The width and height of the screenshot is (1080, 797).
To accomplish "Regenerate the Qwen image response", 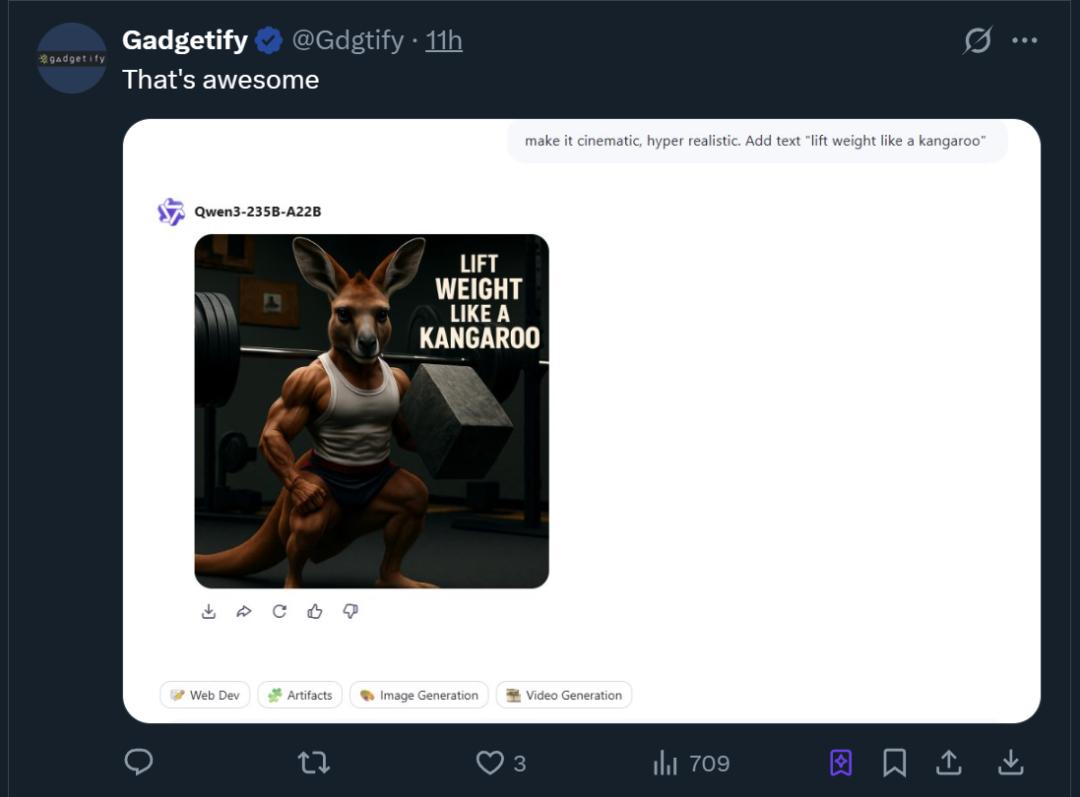I will click(x=280, y=611).
